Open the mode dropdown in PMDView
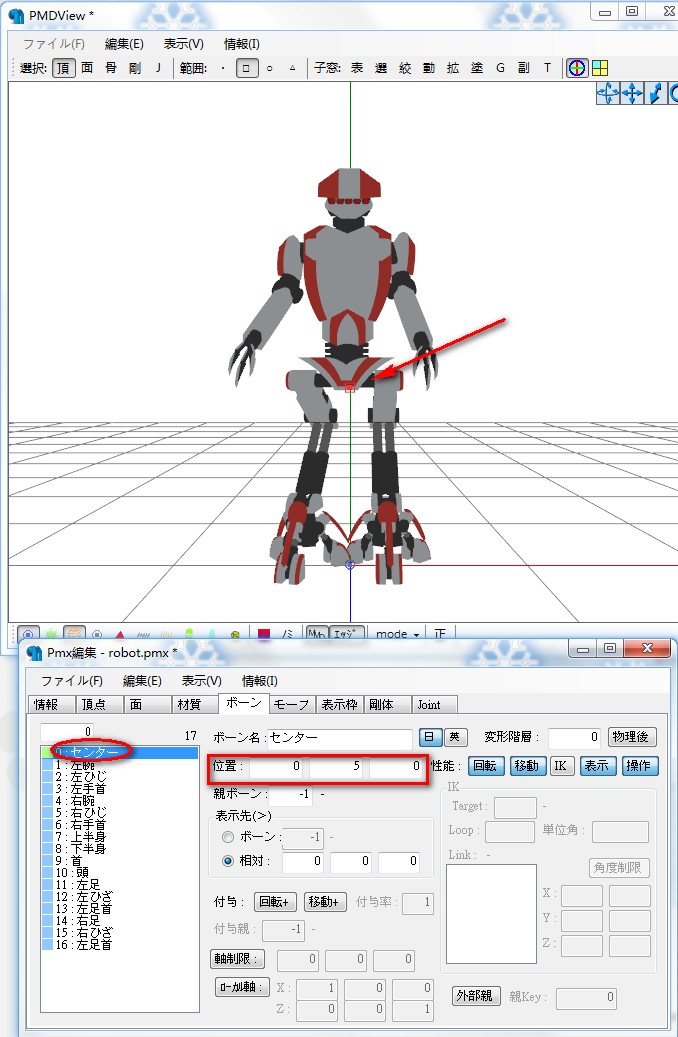The image size is (678, 1037). click(x=398, y=634)
